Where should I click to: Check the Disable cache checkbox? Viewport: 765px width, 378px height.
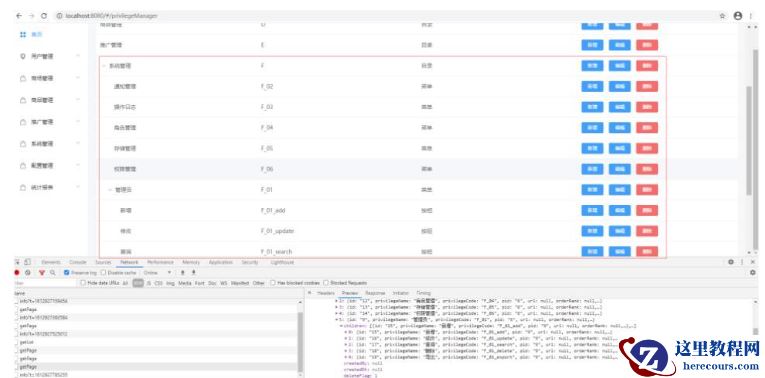(x=103, y=273)
